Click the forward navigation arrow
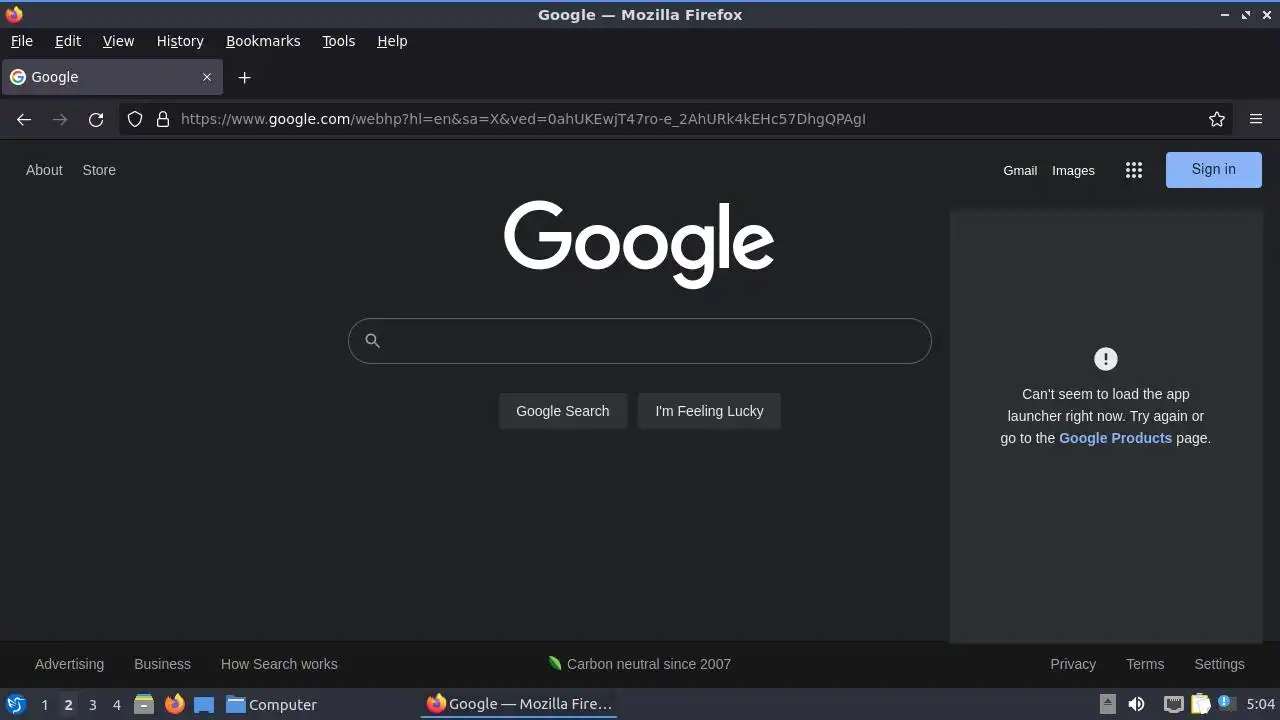The image size is (1280, 720). point(60,119)
